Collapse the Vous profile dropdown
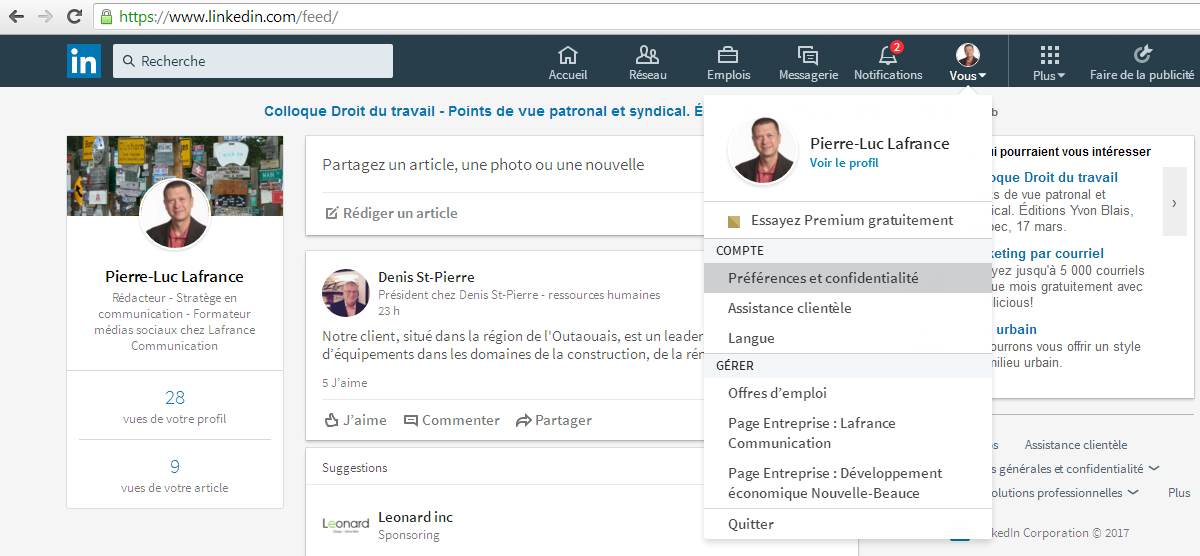This screenshot has height=556, width=1200. tap(968, 62)
